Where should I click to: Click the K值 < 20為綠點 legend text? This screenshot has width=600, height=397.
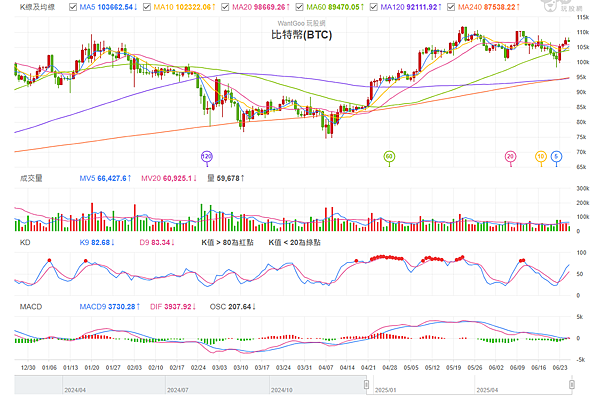294,242
